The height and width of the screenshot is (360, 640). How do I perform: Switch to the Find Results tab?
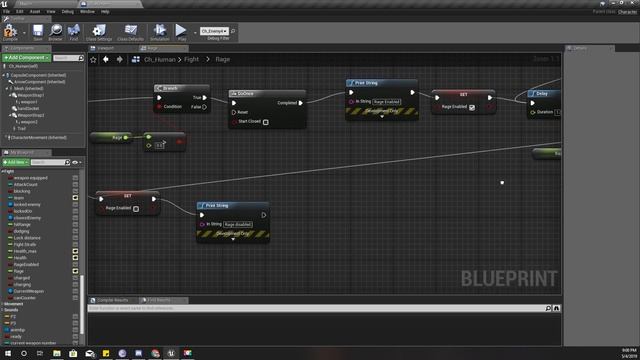click(x=159, y=300)
